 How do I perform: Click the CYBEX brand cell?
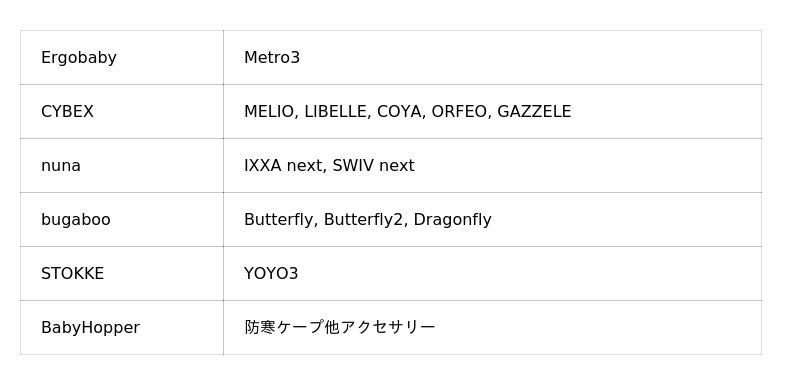point(121,112)
